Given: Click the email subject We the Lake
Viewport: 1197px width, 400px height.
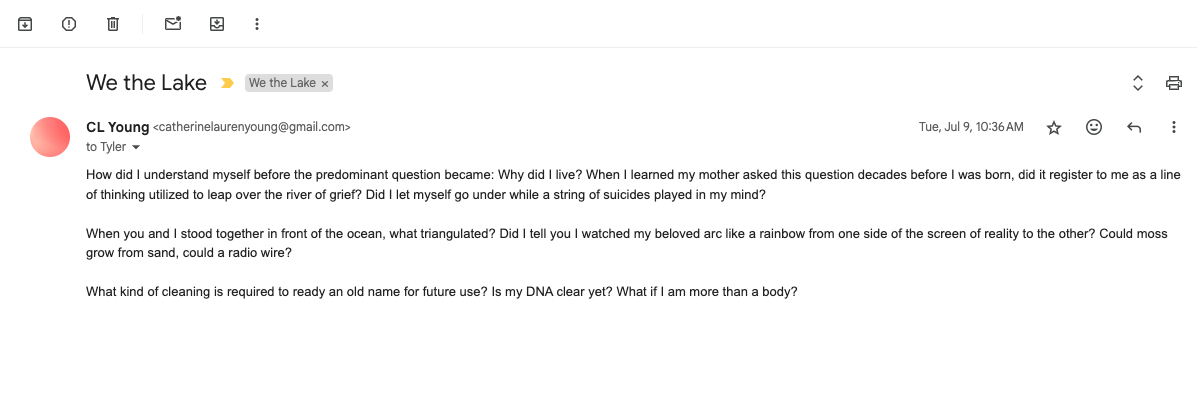Looking at the screenshot, I should click(x=146, y=83).
